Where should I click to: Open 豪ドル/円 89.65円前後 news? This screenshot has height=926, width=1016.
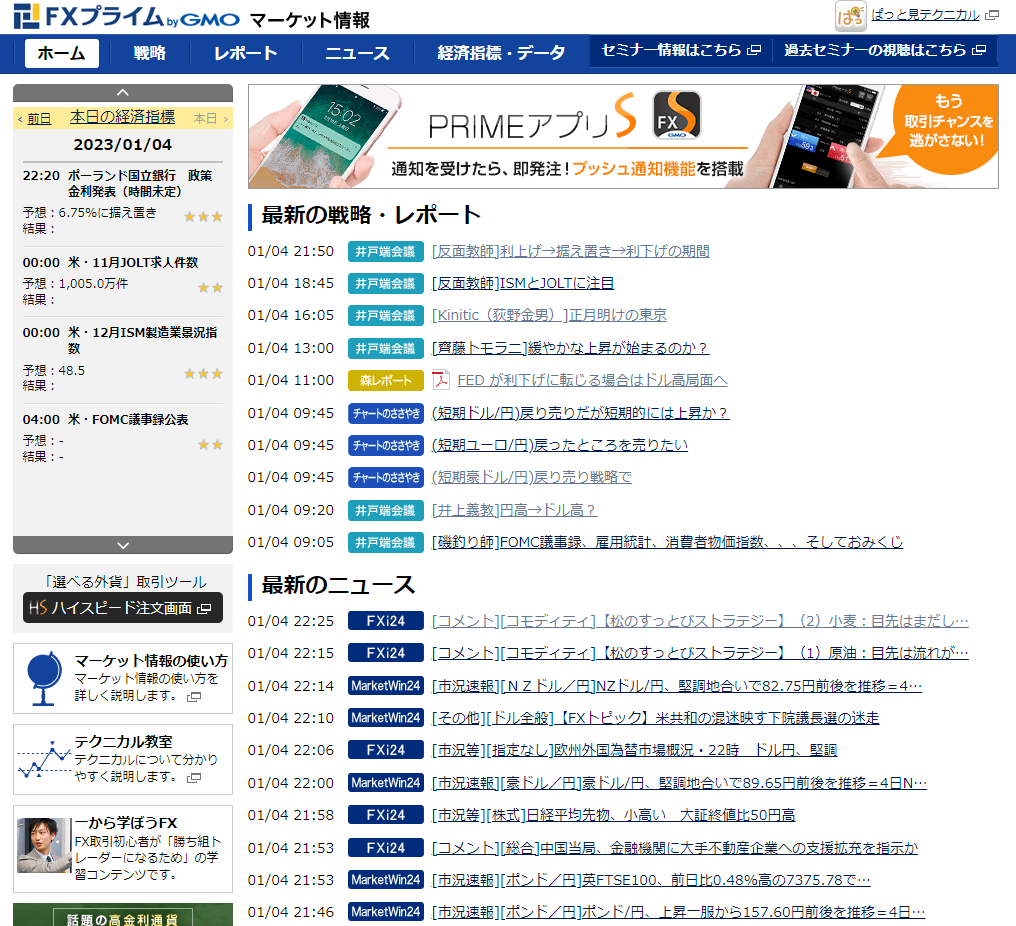[680, 783]
